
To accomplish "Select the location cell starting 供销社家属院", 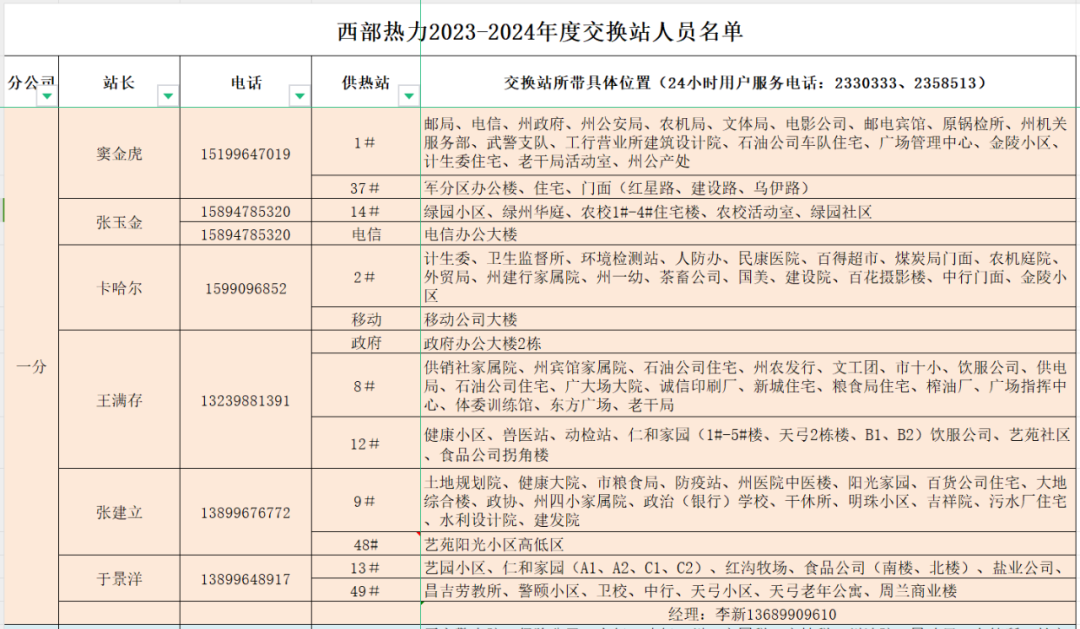I will point(748,386).
